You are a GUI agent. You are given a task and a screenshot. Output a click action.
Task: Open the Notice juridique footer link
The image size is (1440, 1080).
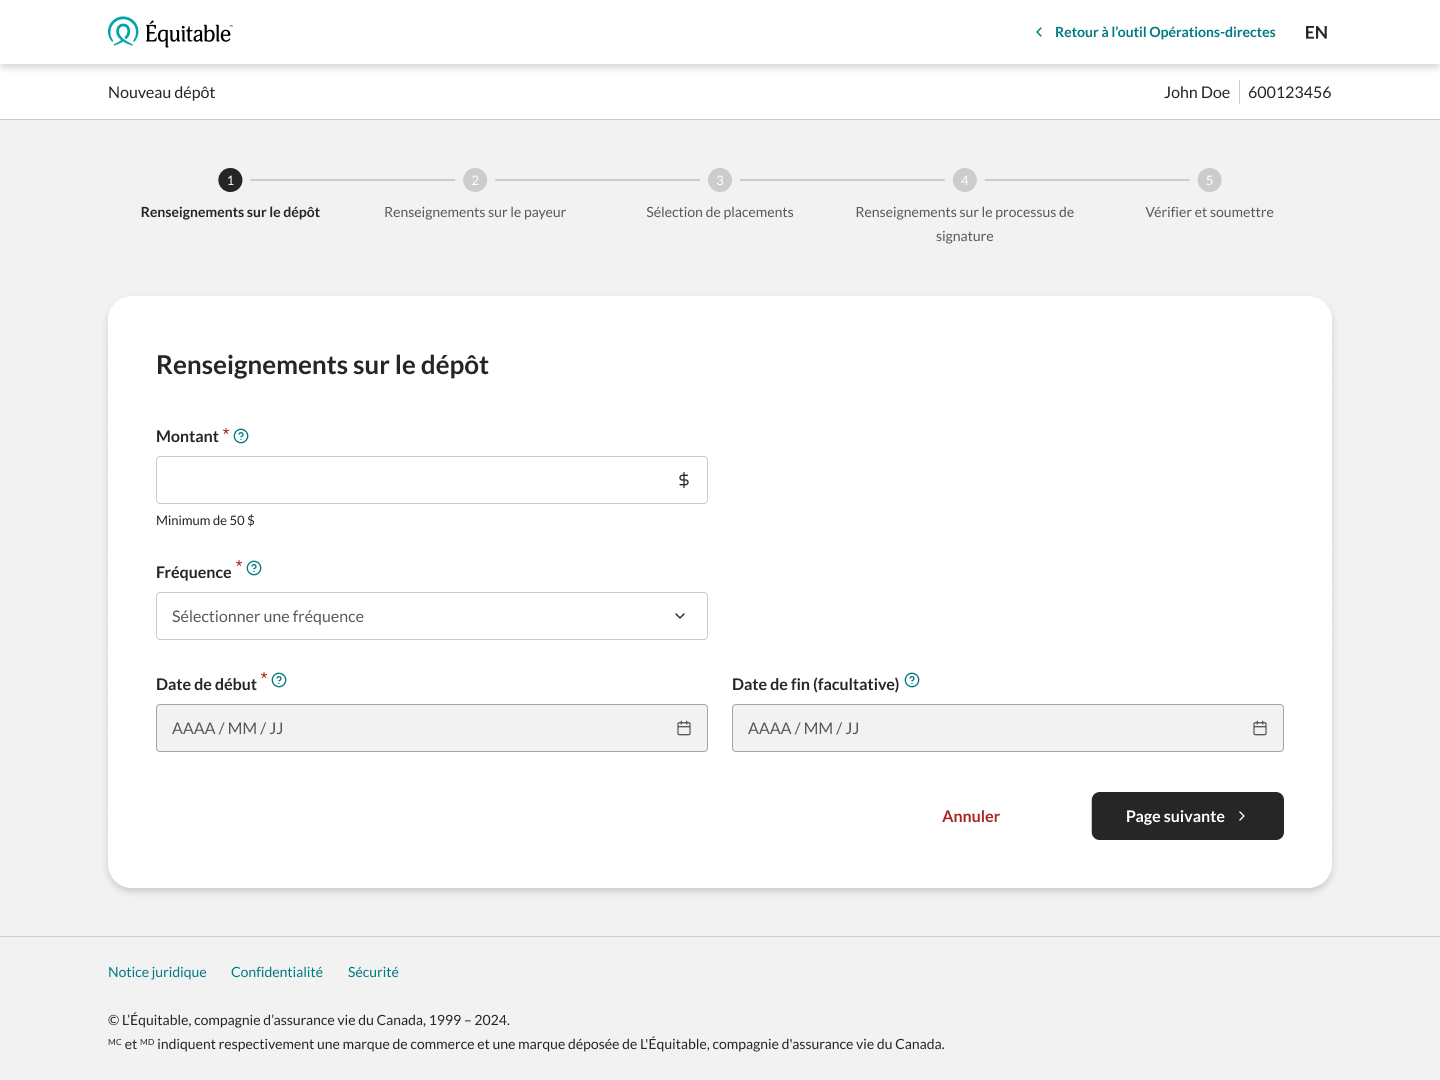pos(157,972)
